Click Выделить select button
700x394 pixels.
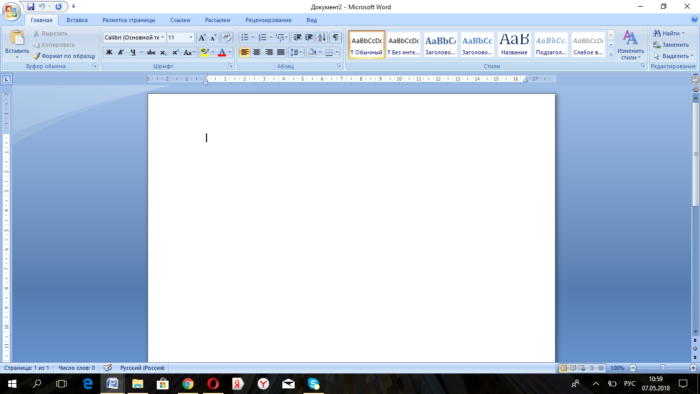(673, 56)
